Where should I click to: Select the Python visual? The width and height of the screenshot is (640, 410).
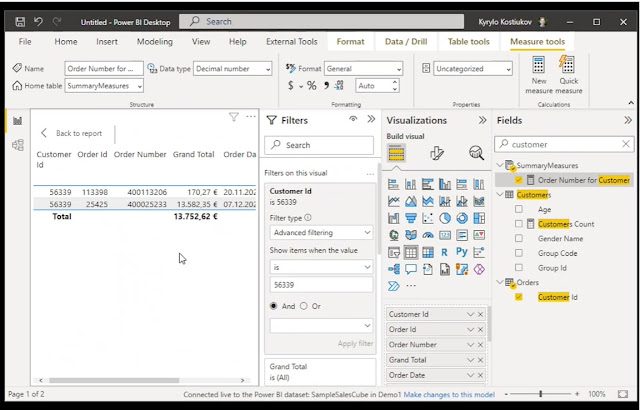pyautogui.click(x=462, y=252)
